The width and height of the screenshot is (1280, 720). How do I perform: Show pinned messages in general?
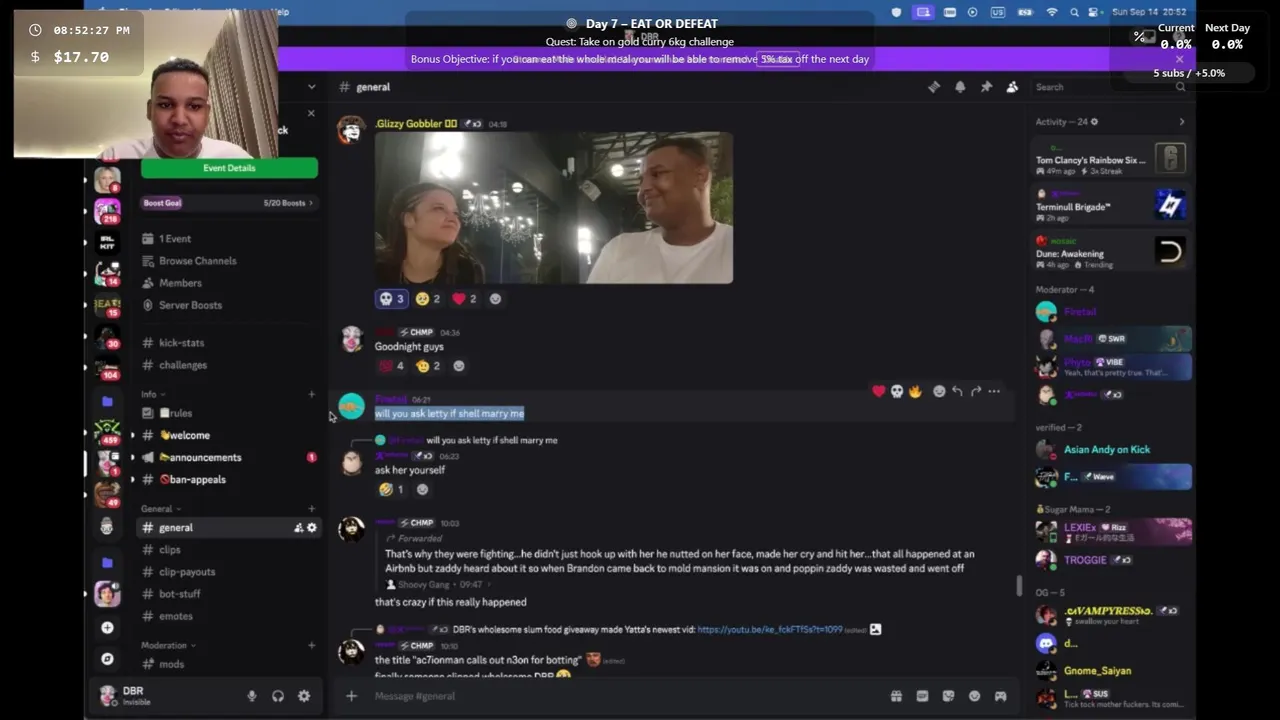click(986, 87)
